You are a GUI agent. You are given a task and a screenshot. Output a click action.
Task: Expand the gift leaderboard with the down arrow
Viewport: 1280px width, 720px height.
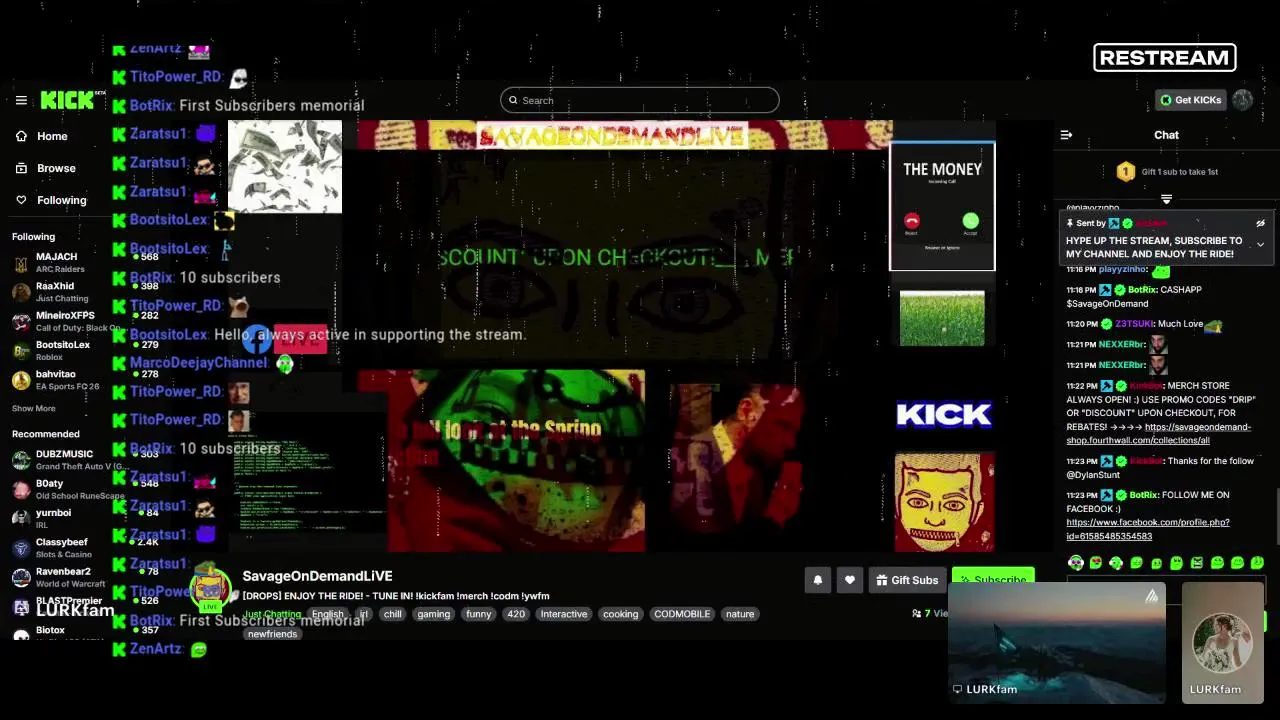[x=1166, y=199]
